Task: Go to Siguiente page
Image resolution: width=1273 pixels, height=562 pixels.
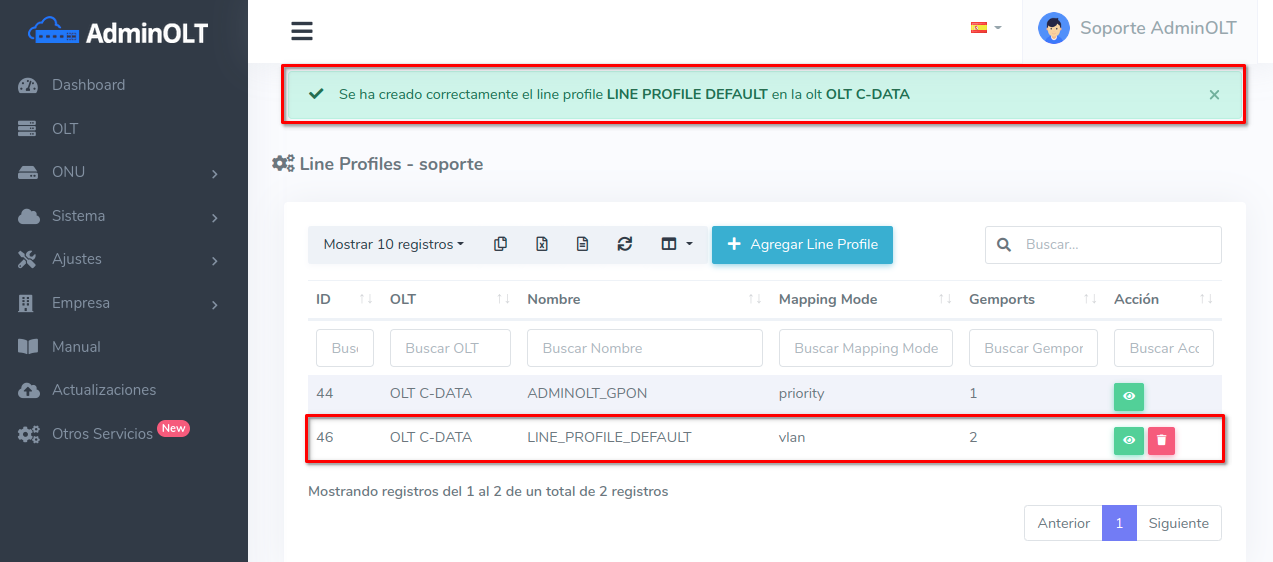Action: [x=1178, y=523]
